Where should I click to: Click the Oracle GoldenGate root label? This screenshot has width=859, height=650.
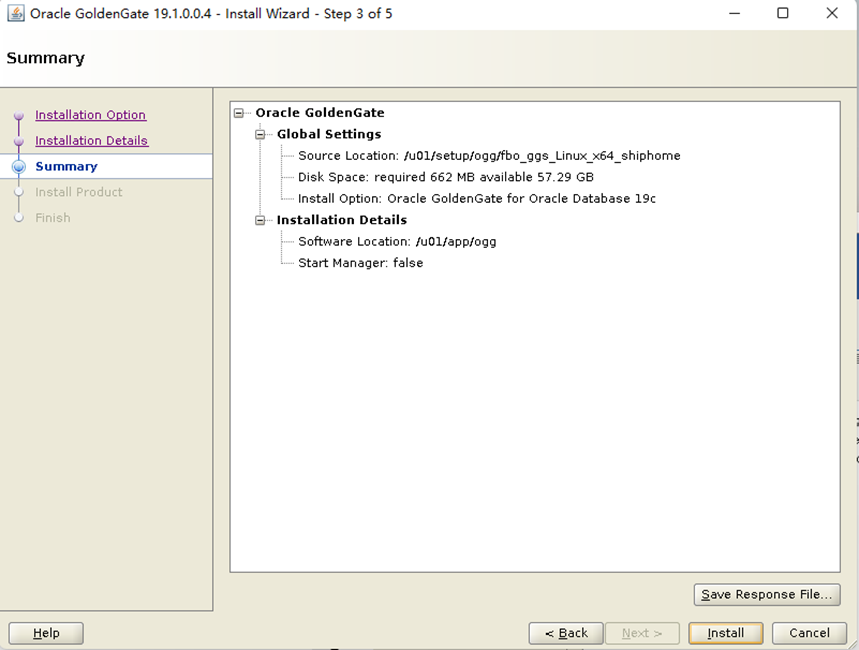click(320, 113)
